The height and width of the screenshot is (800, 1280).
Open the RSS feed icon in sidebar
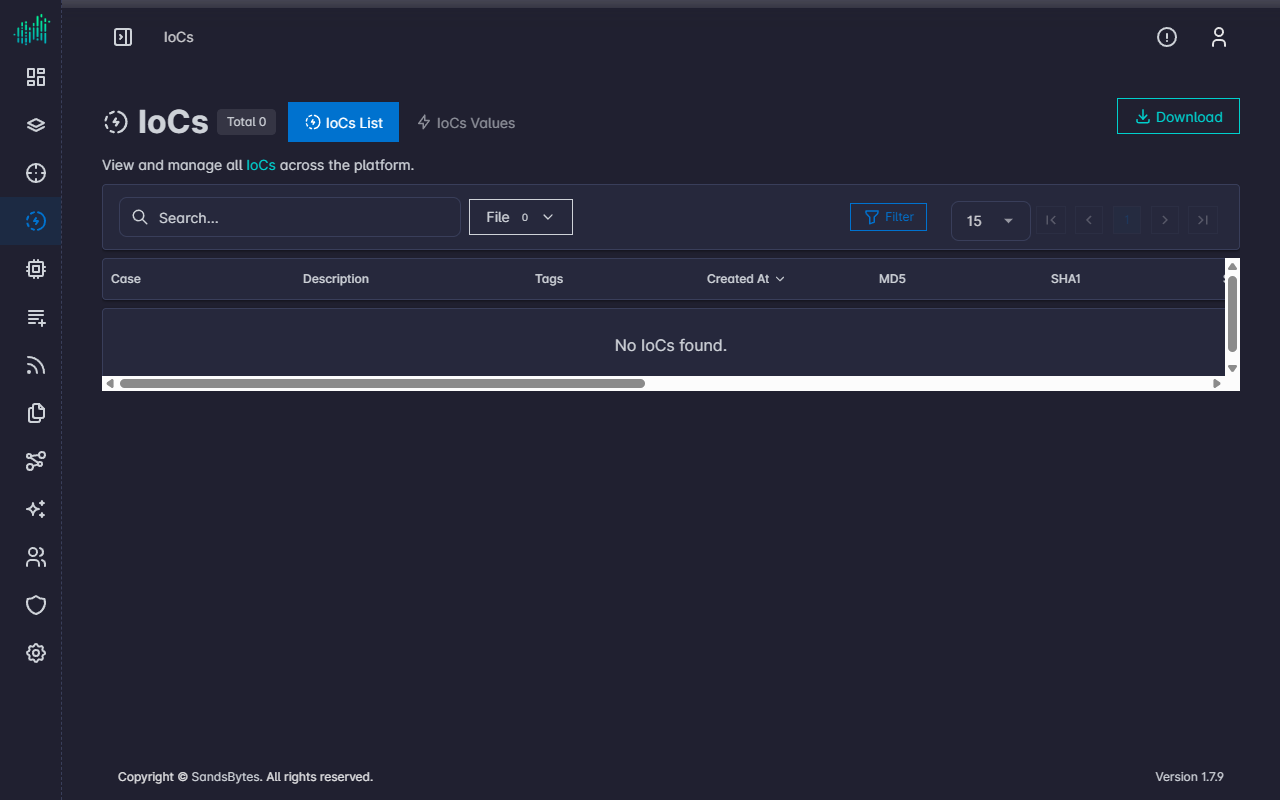(36, 365)
